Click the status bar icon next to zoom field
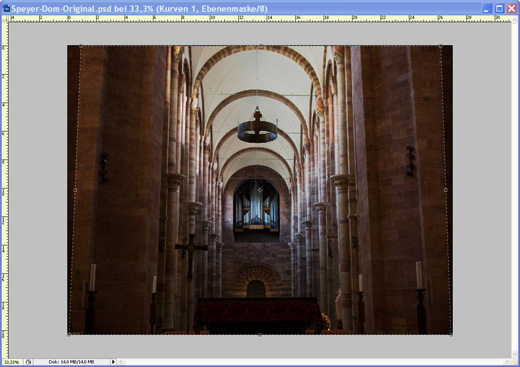This screenshot has width=520, height=367. tap(28, 362)
